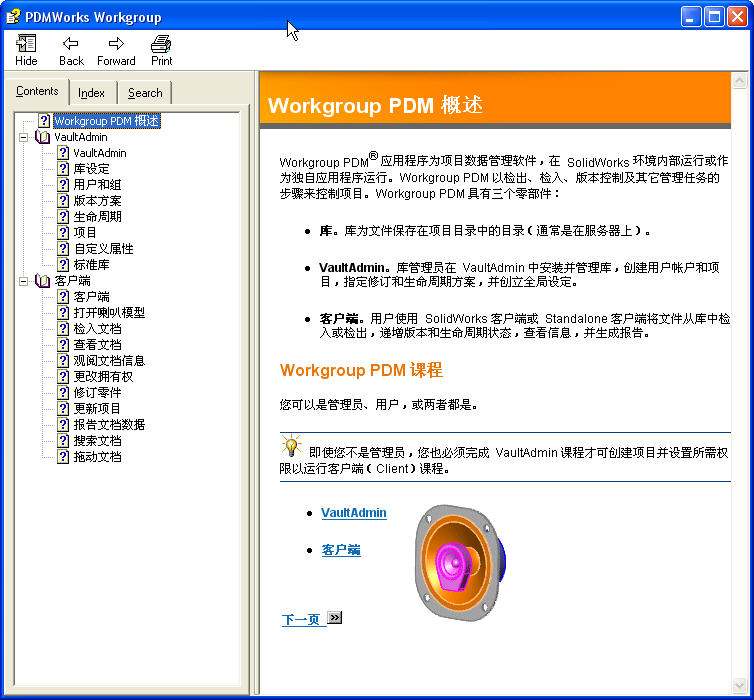
Task: Open the VaultAdmin topic page in tree
Action: pyautogui.click(x=100, y=153)
